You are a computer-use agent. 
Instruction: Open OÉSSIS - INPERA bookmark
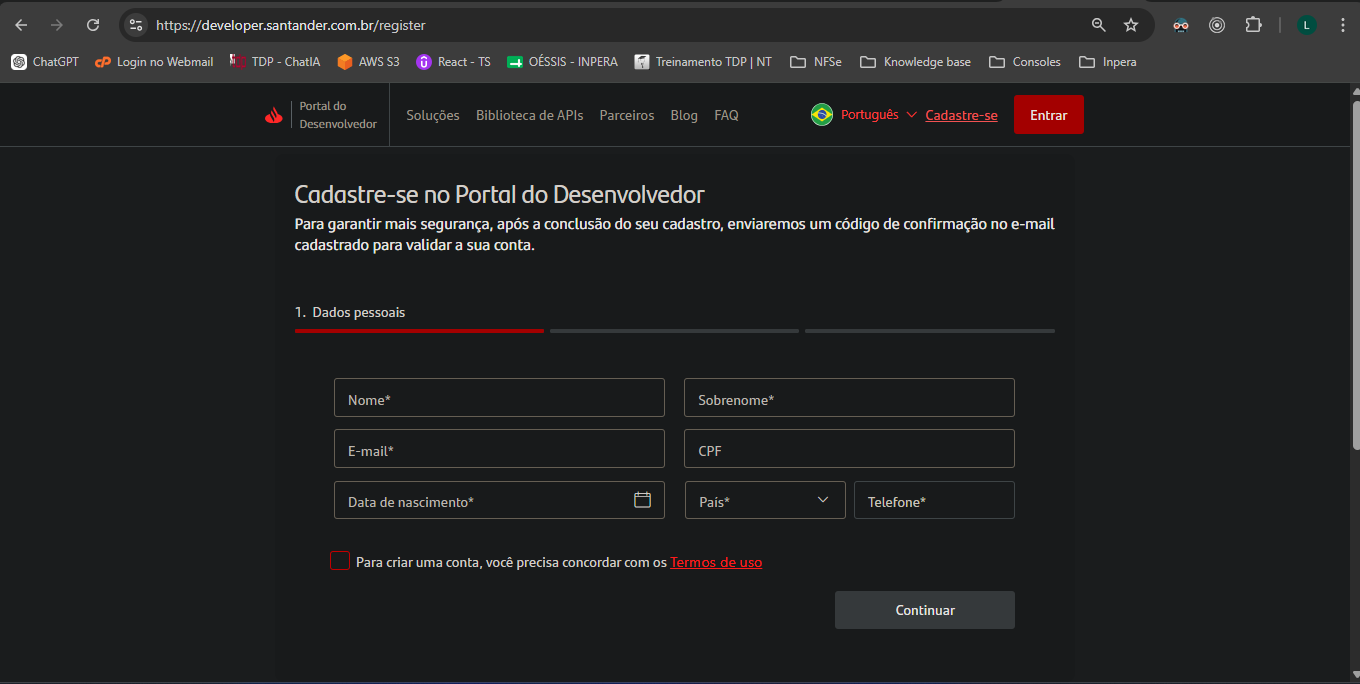(x=562, y=62)
